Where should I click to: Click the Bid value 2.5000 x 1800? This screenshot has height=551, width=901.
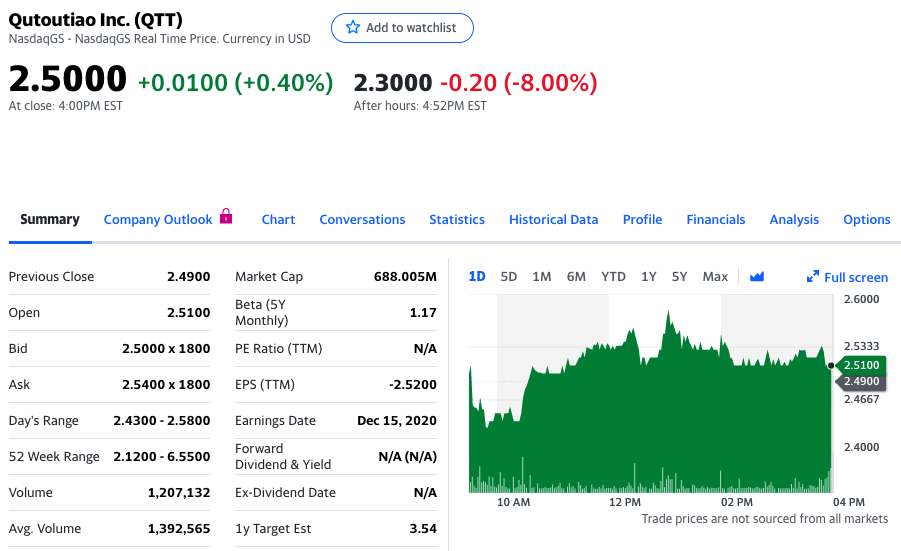pyautogui.click(x=166, y=349)
